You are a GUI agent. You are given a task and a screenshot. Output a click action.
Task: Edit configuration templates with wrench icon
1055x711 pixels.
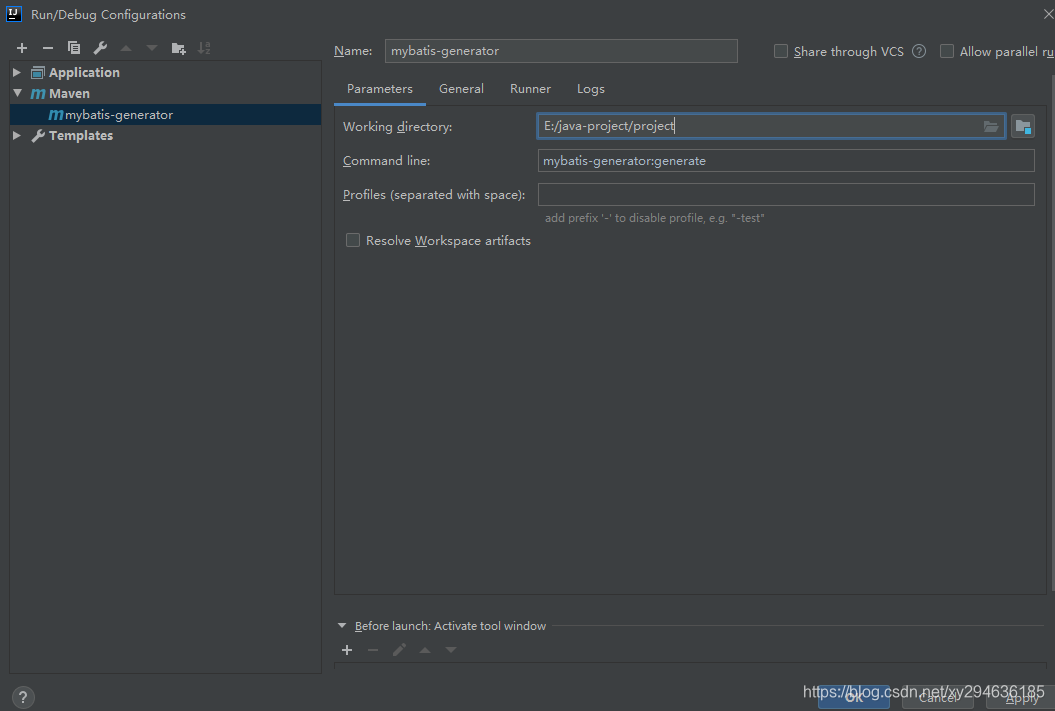point(99,47)
